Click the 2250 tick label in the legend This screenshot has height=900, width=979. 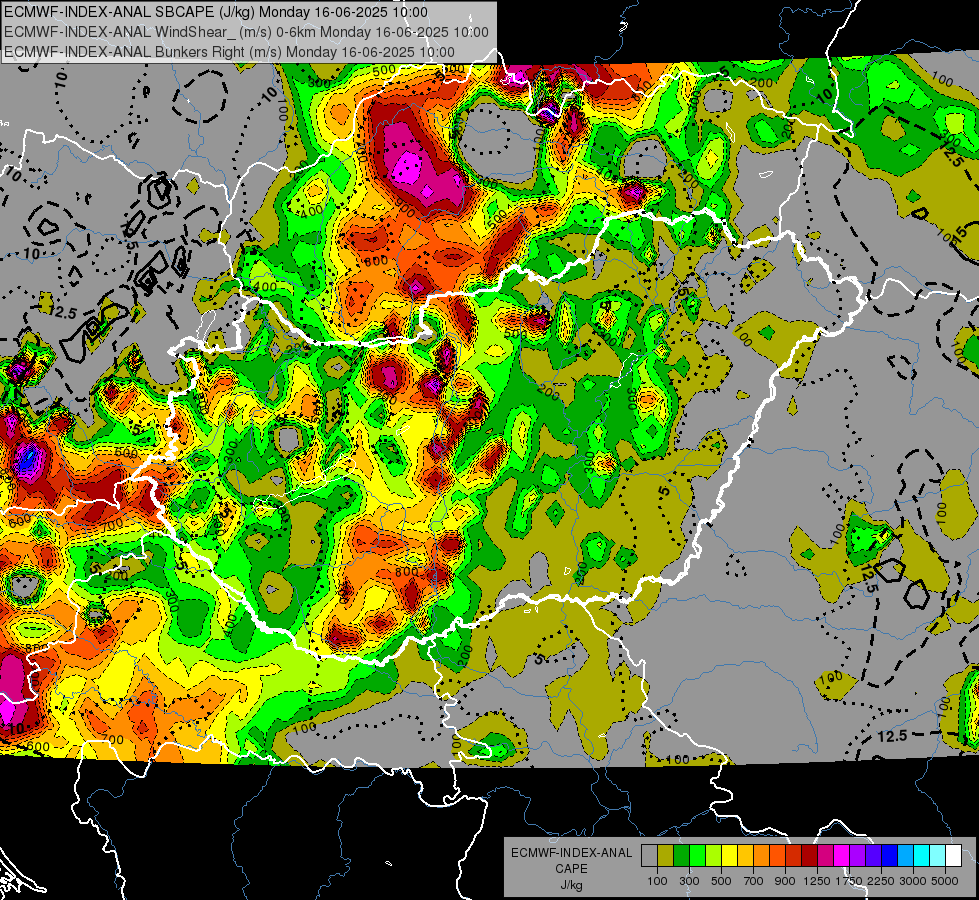[882, 881]
